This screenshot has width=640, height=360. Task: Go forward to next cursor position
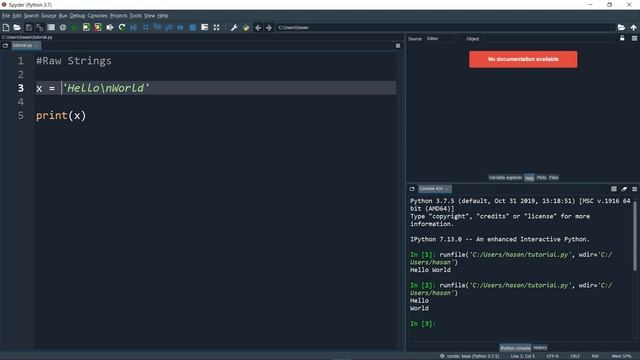[269, 27]
